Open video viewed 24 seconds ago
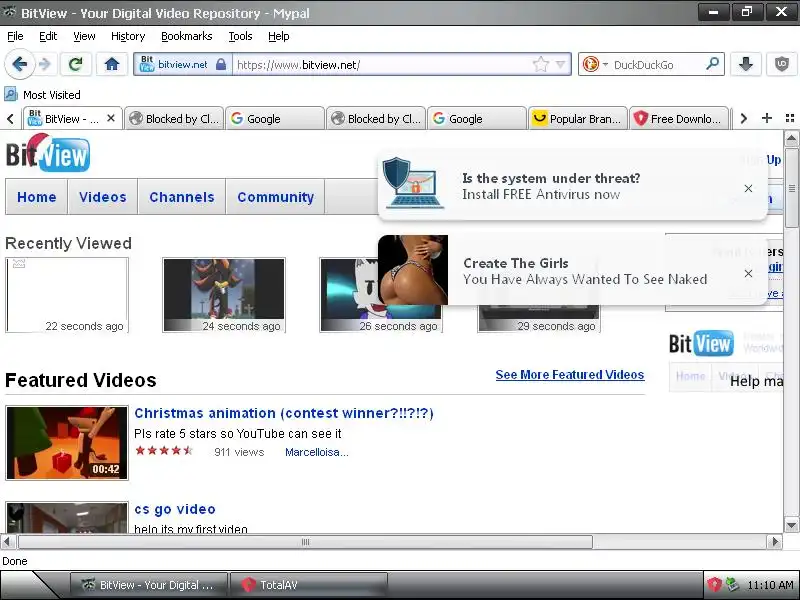This screenshot has width=800, height=600. pos(224,295)
